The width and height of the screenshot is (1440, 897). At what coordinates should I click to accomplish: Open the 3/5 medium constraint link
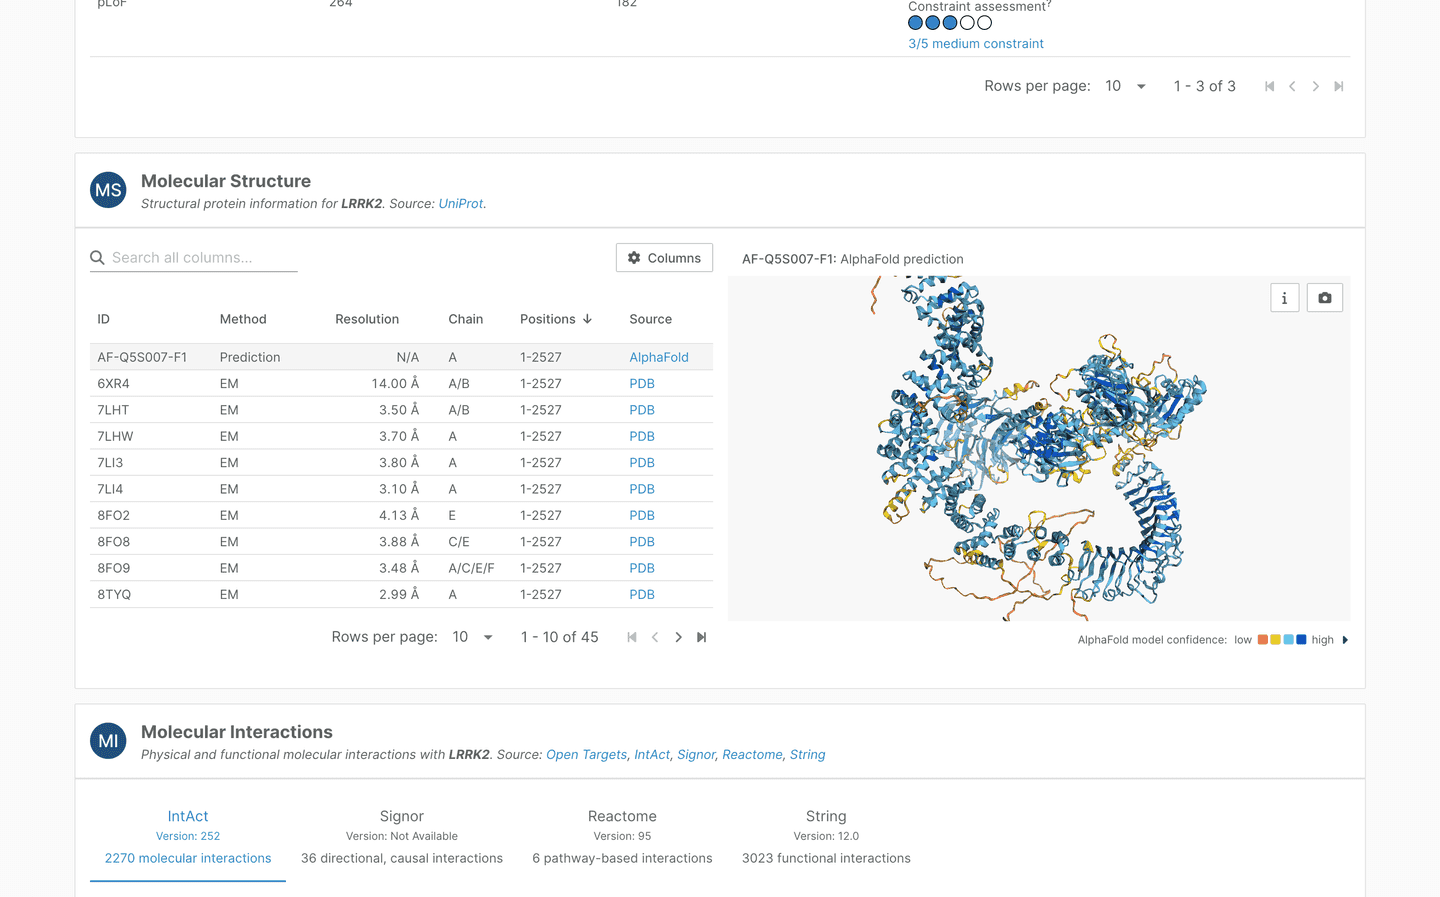click(x=976, y=44)
